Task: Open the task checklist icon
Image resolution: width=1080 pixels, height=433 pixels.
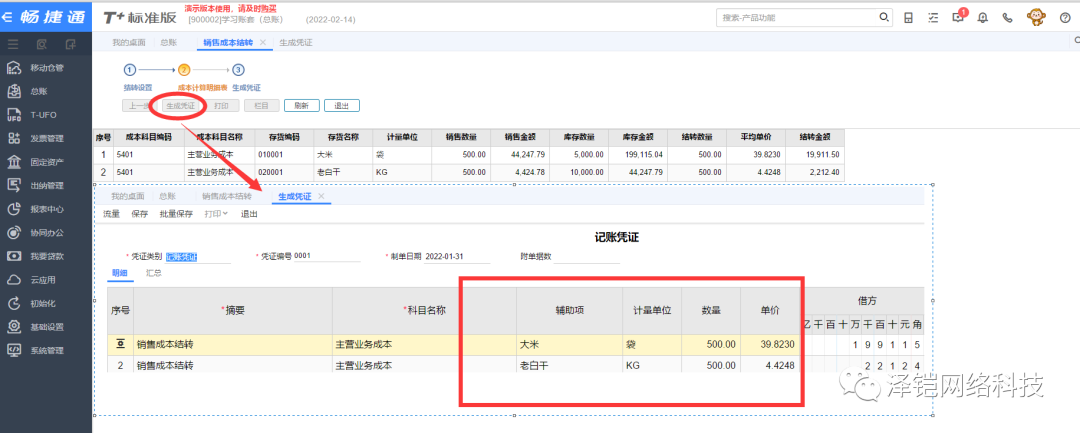Action: pos(933,18)
